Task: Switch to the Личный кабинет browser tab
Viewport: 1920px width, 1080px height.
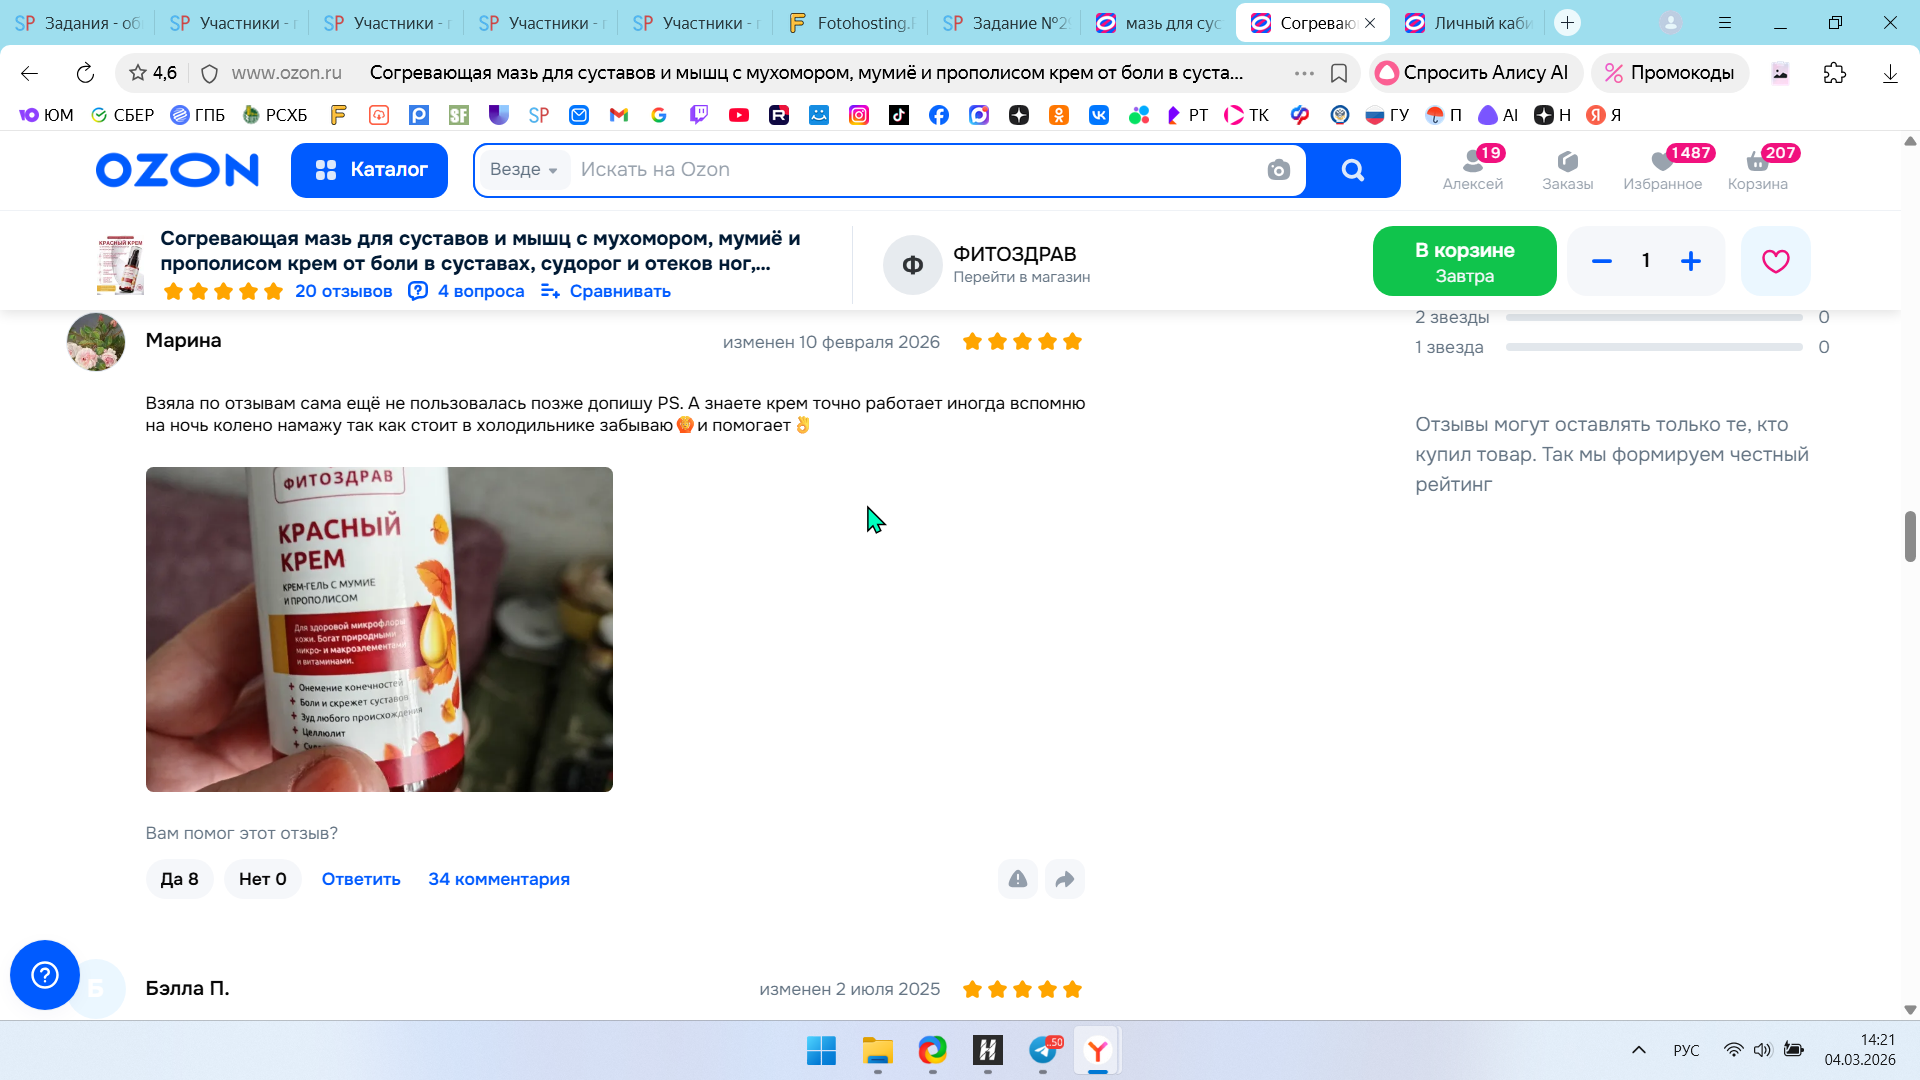Action: 1470,22
